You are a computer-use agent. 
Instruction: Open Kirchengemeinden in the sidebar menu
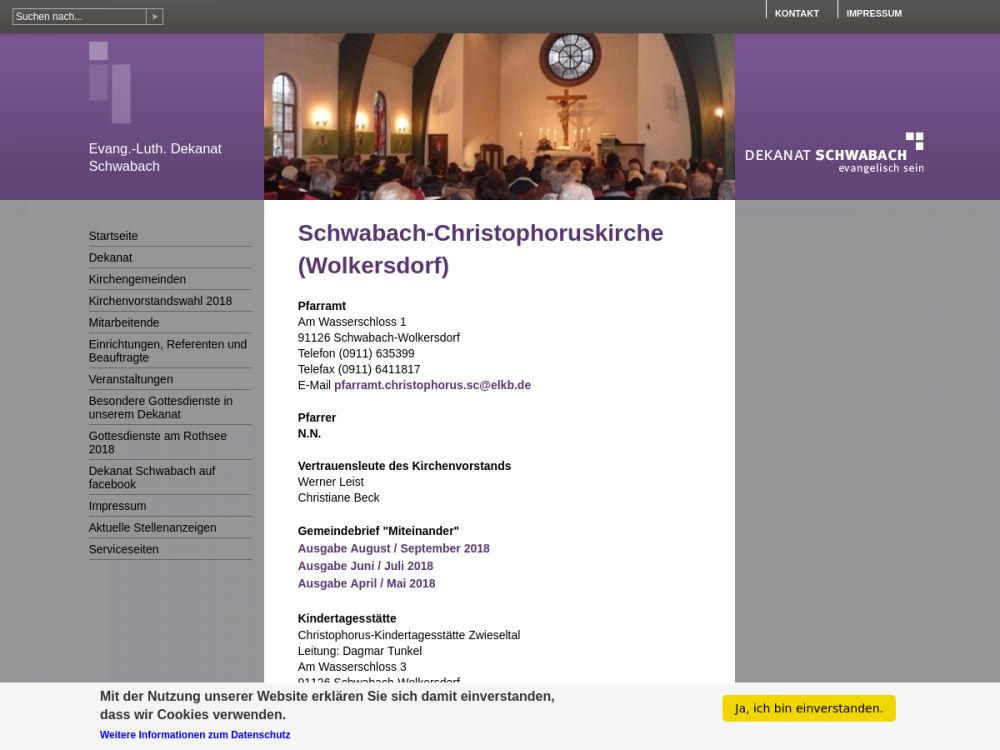point(137,279)
